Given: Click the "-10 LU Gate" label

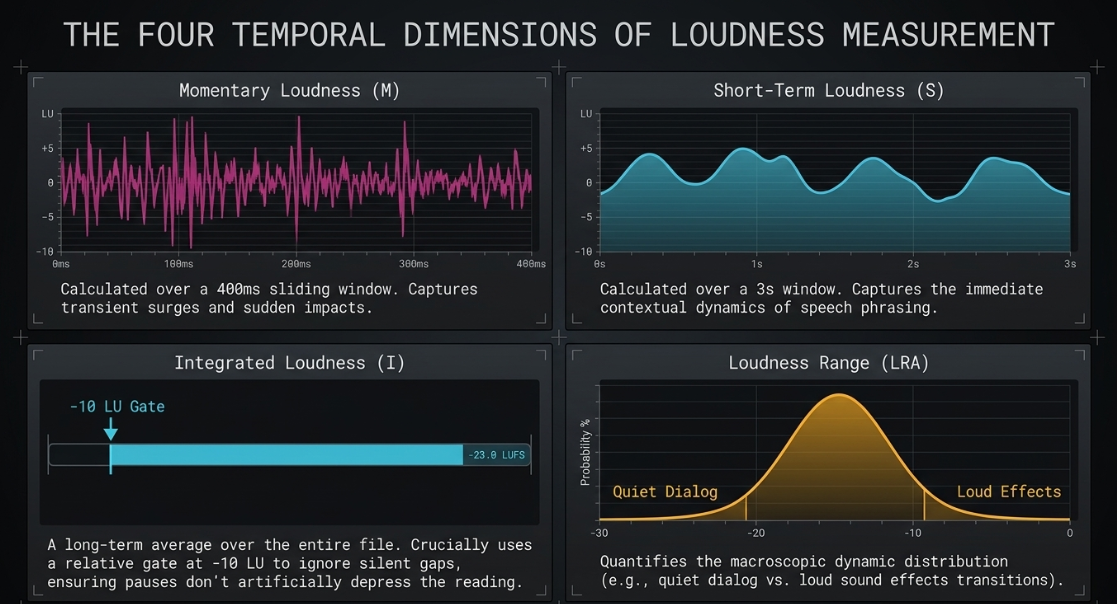Looking at the screenshot, I should [x=117, y=407].
